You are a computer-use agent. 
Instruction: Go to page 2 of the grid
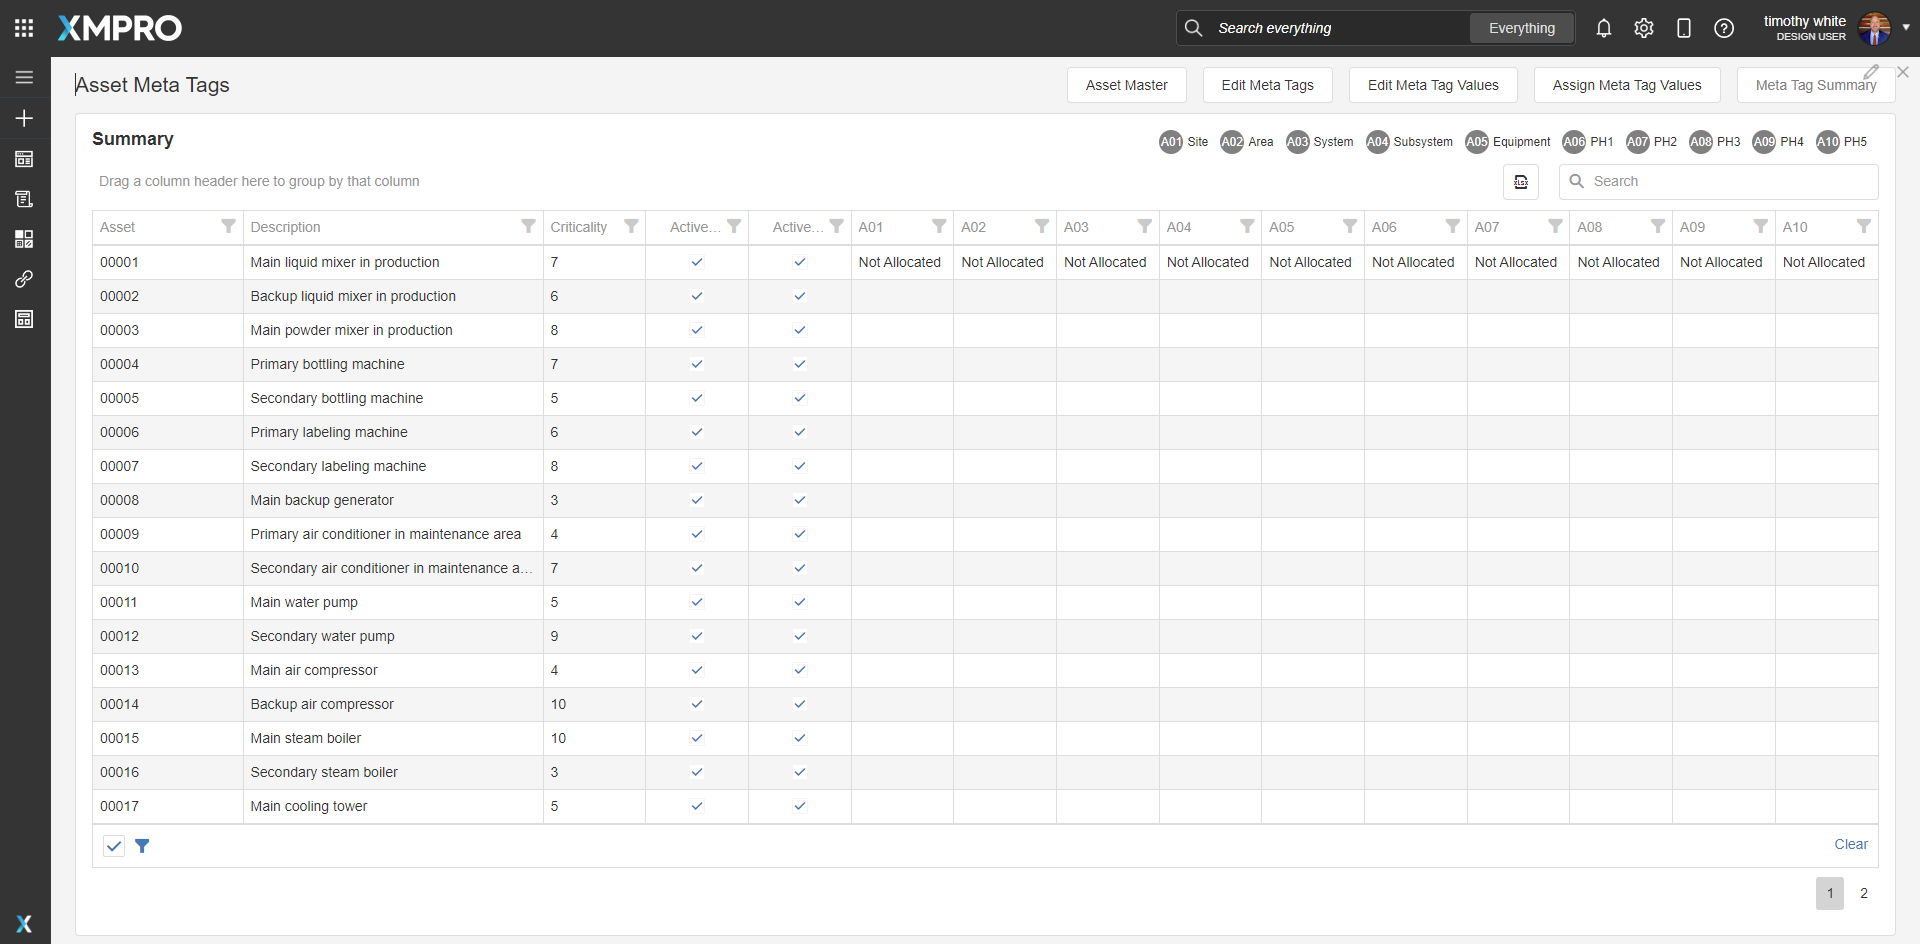[1864, 893]
